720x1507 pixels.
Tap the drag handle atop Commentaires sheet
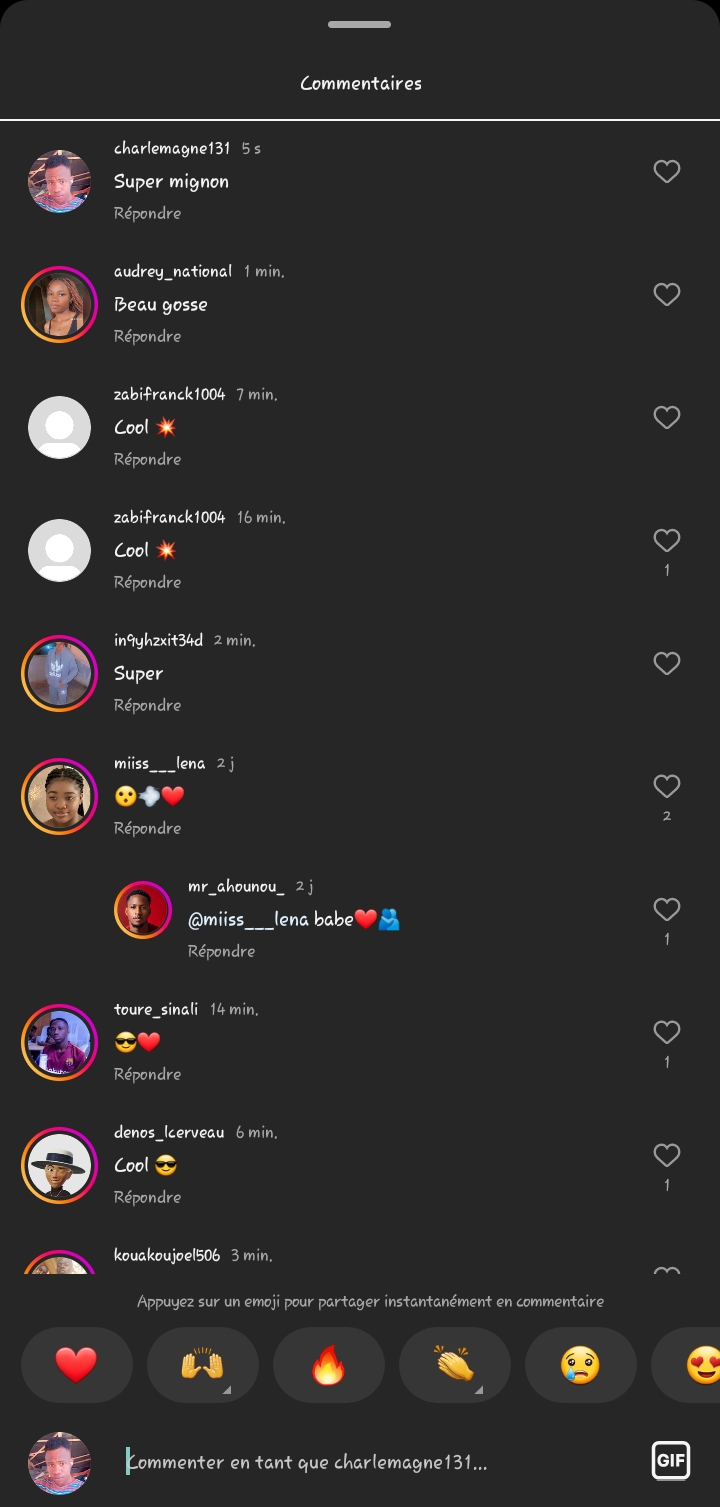(x=359, y=24)
